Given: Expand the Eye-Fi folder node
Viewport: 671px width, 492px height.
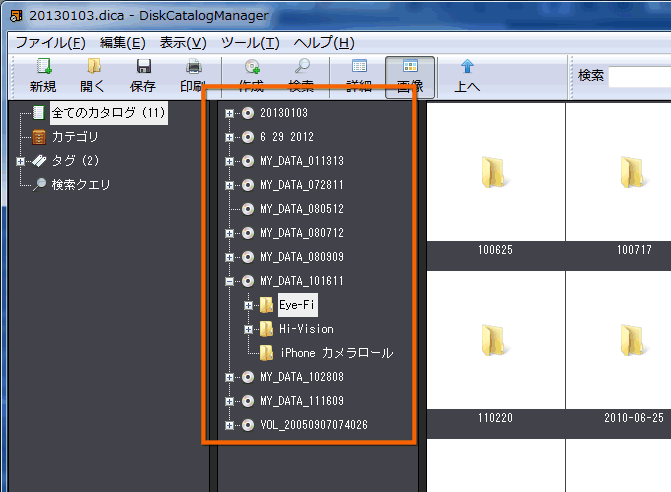Looking at the screenshot, I should coord(248,305).
